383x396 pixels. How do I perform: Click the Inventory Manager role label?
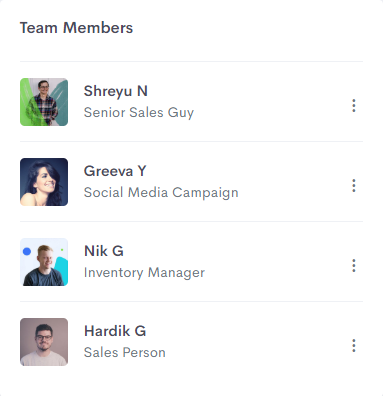pyautogui.click(x=144, y=273)
